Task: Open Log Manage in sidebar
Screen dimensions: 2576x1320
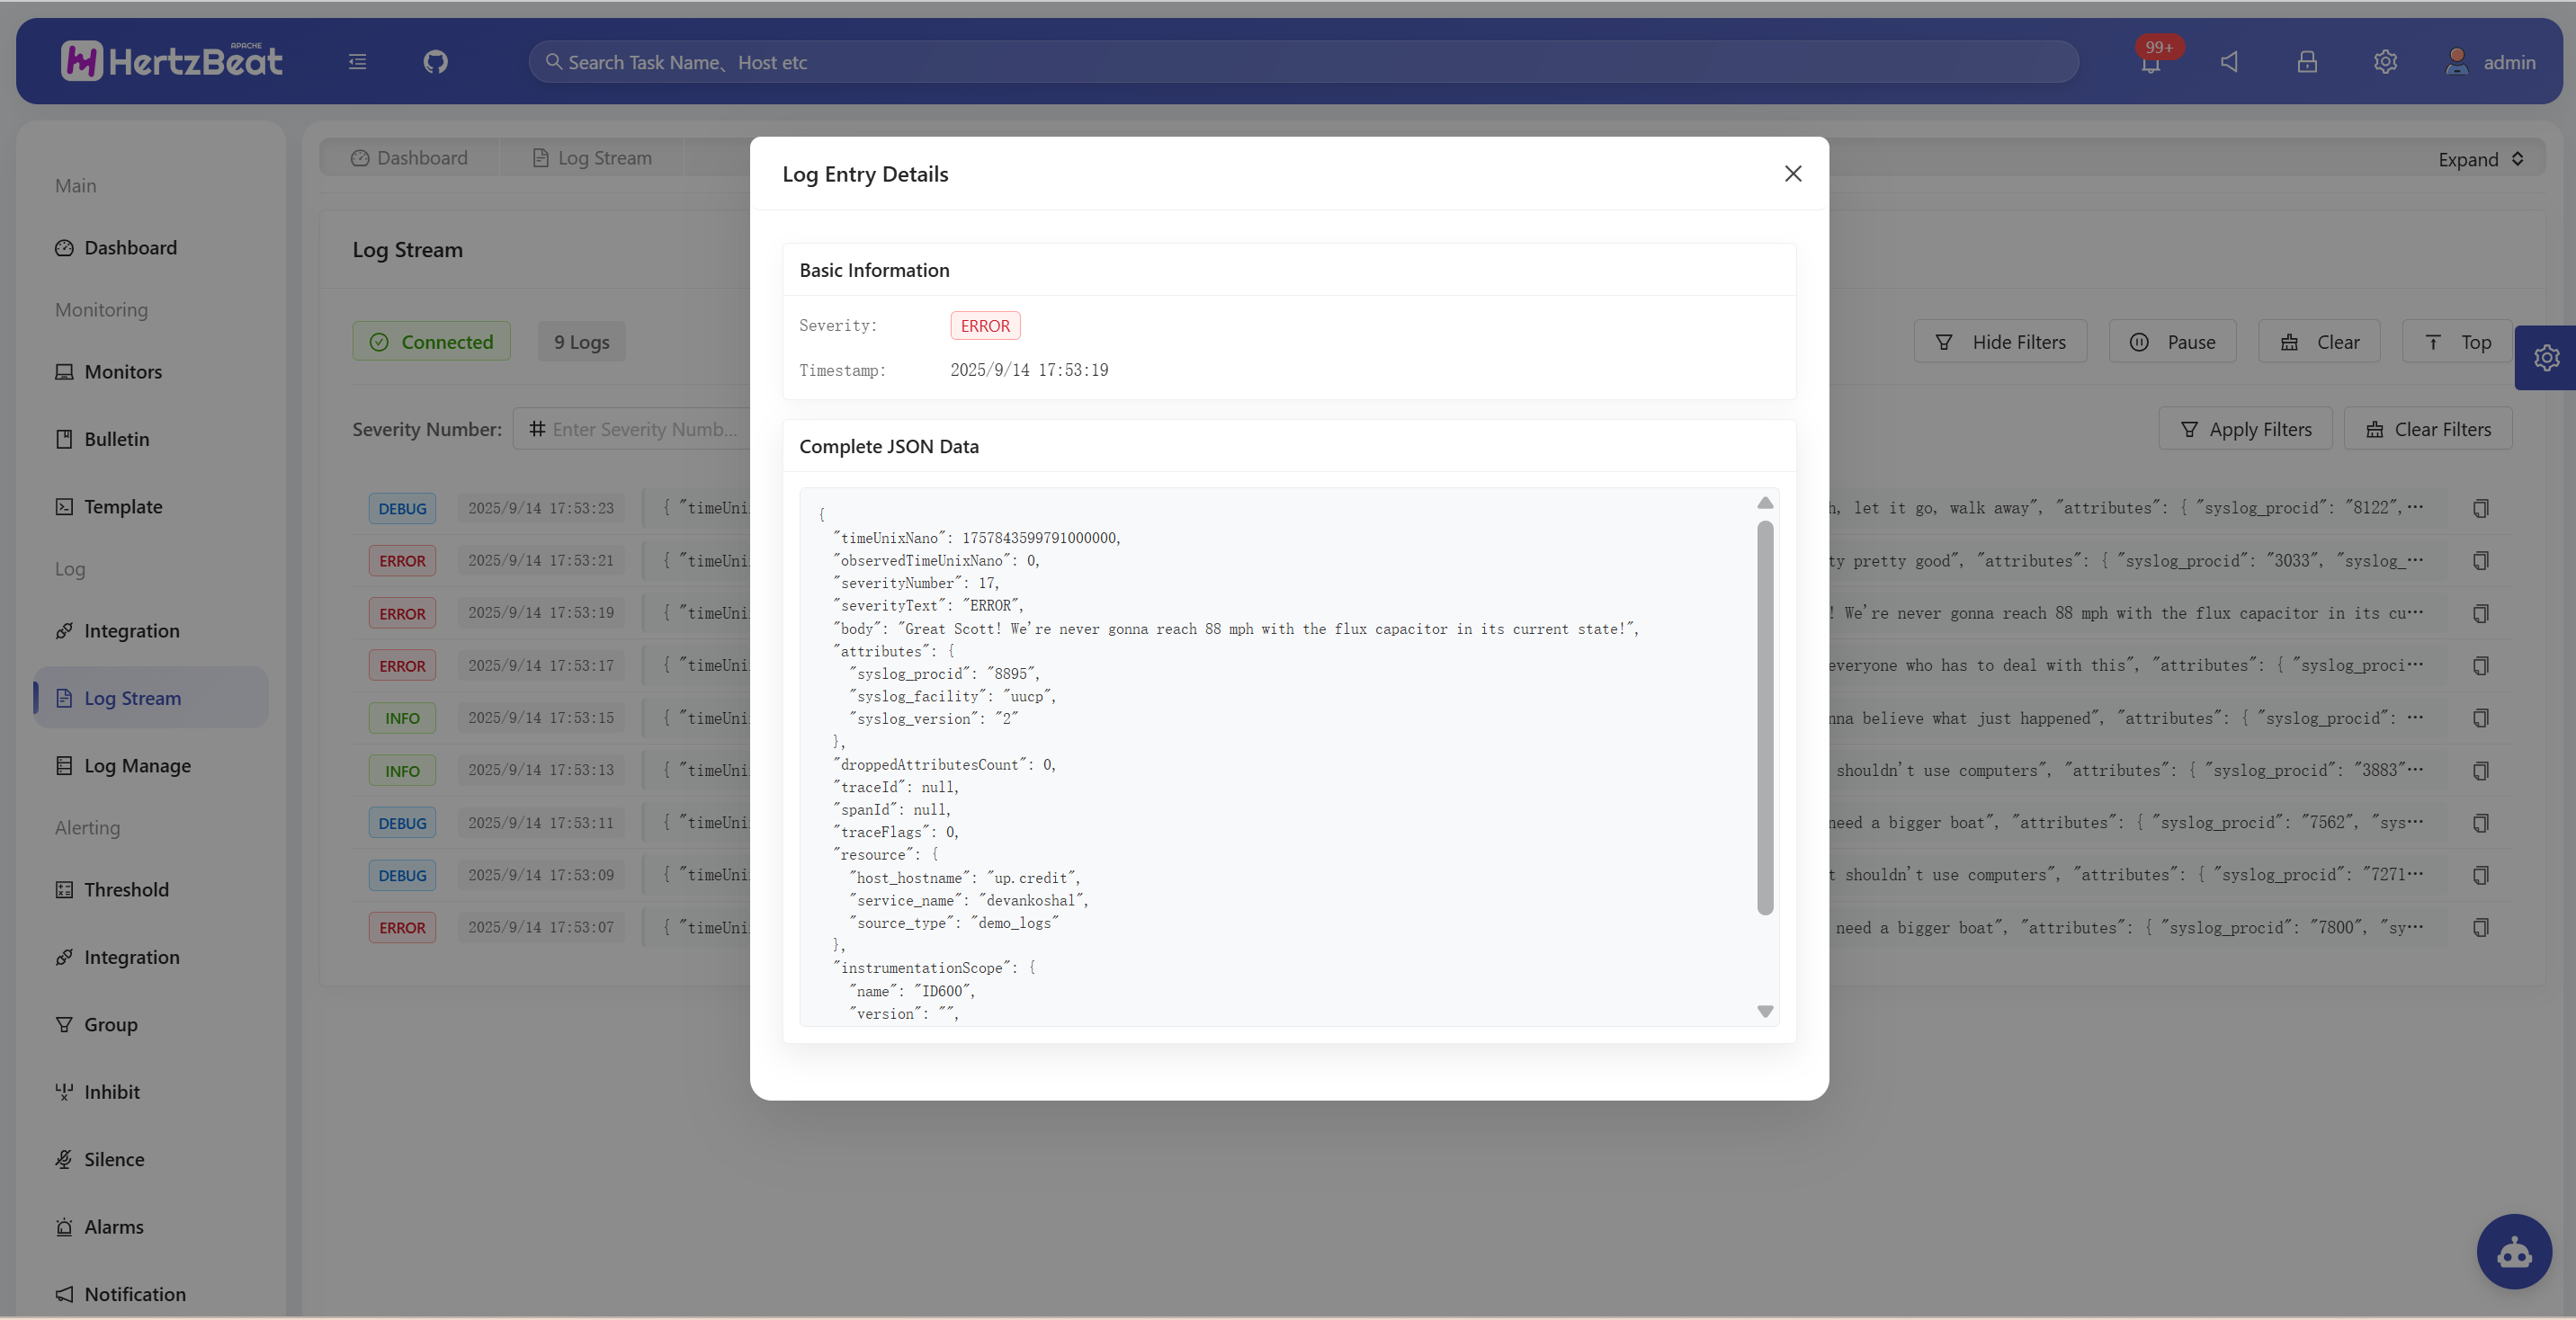Action: pos(137,765)
